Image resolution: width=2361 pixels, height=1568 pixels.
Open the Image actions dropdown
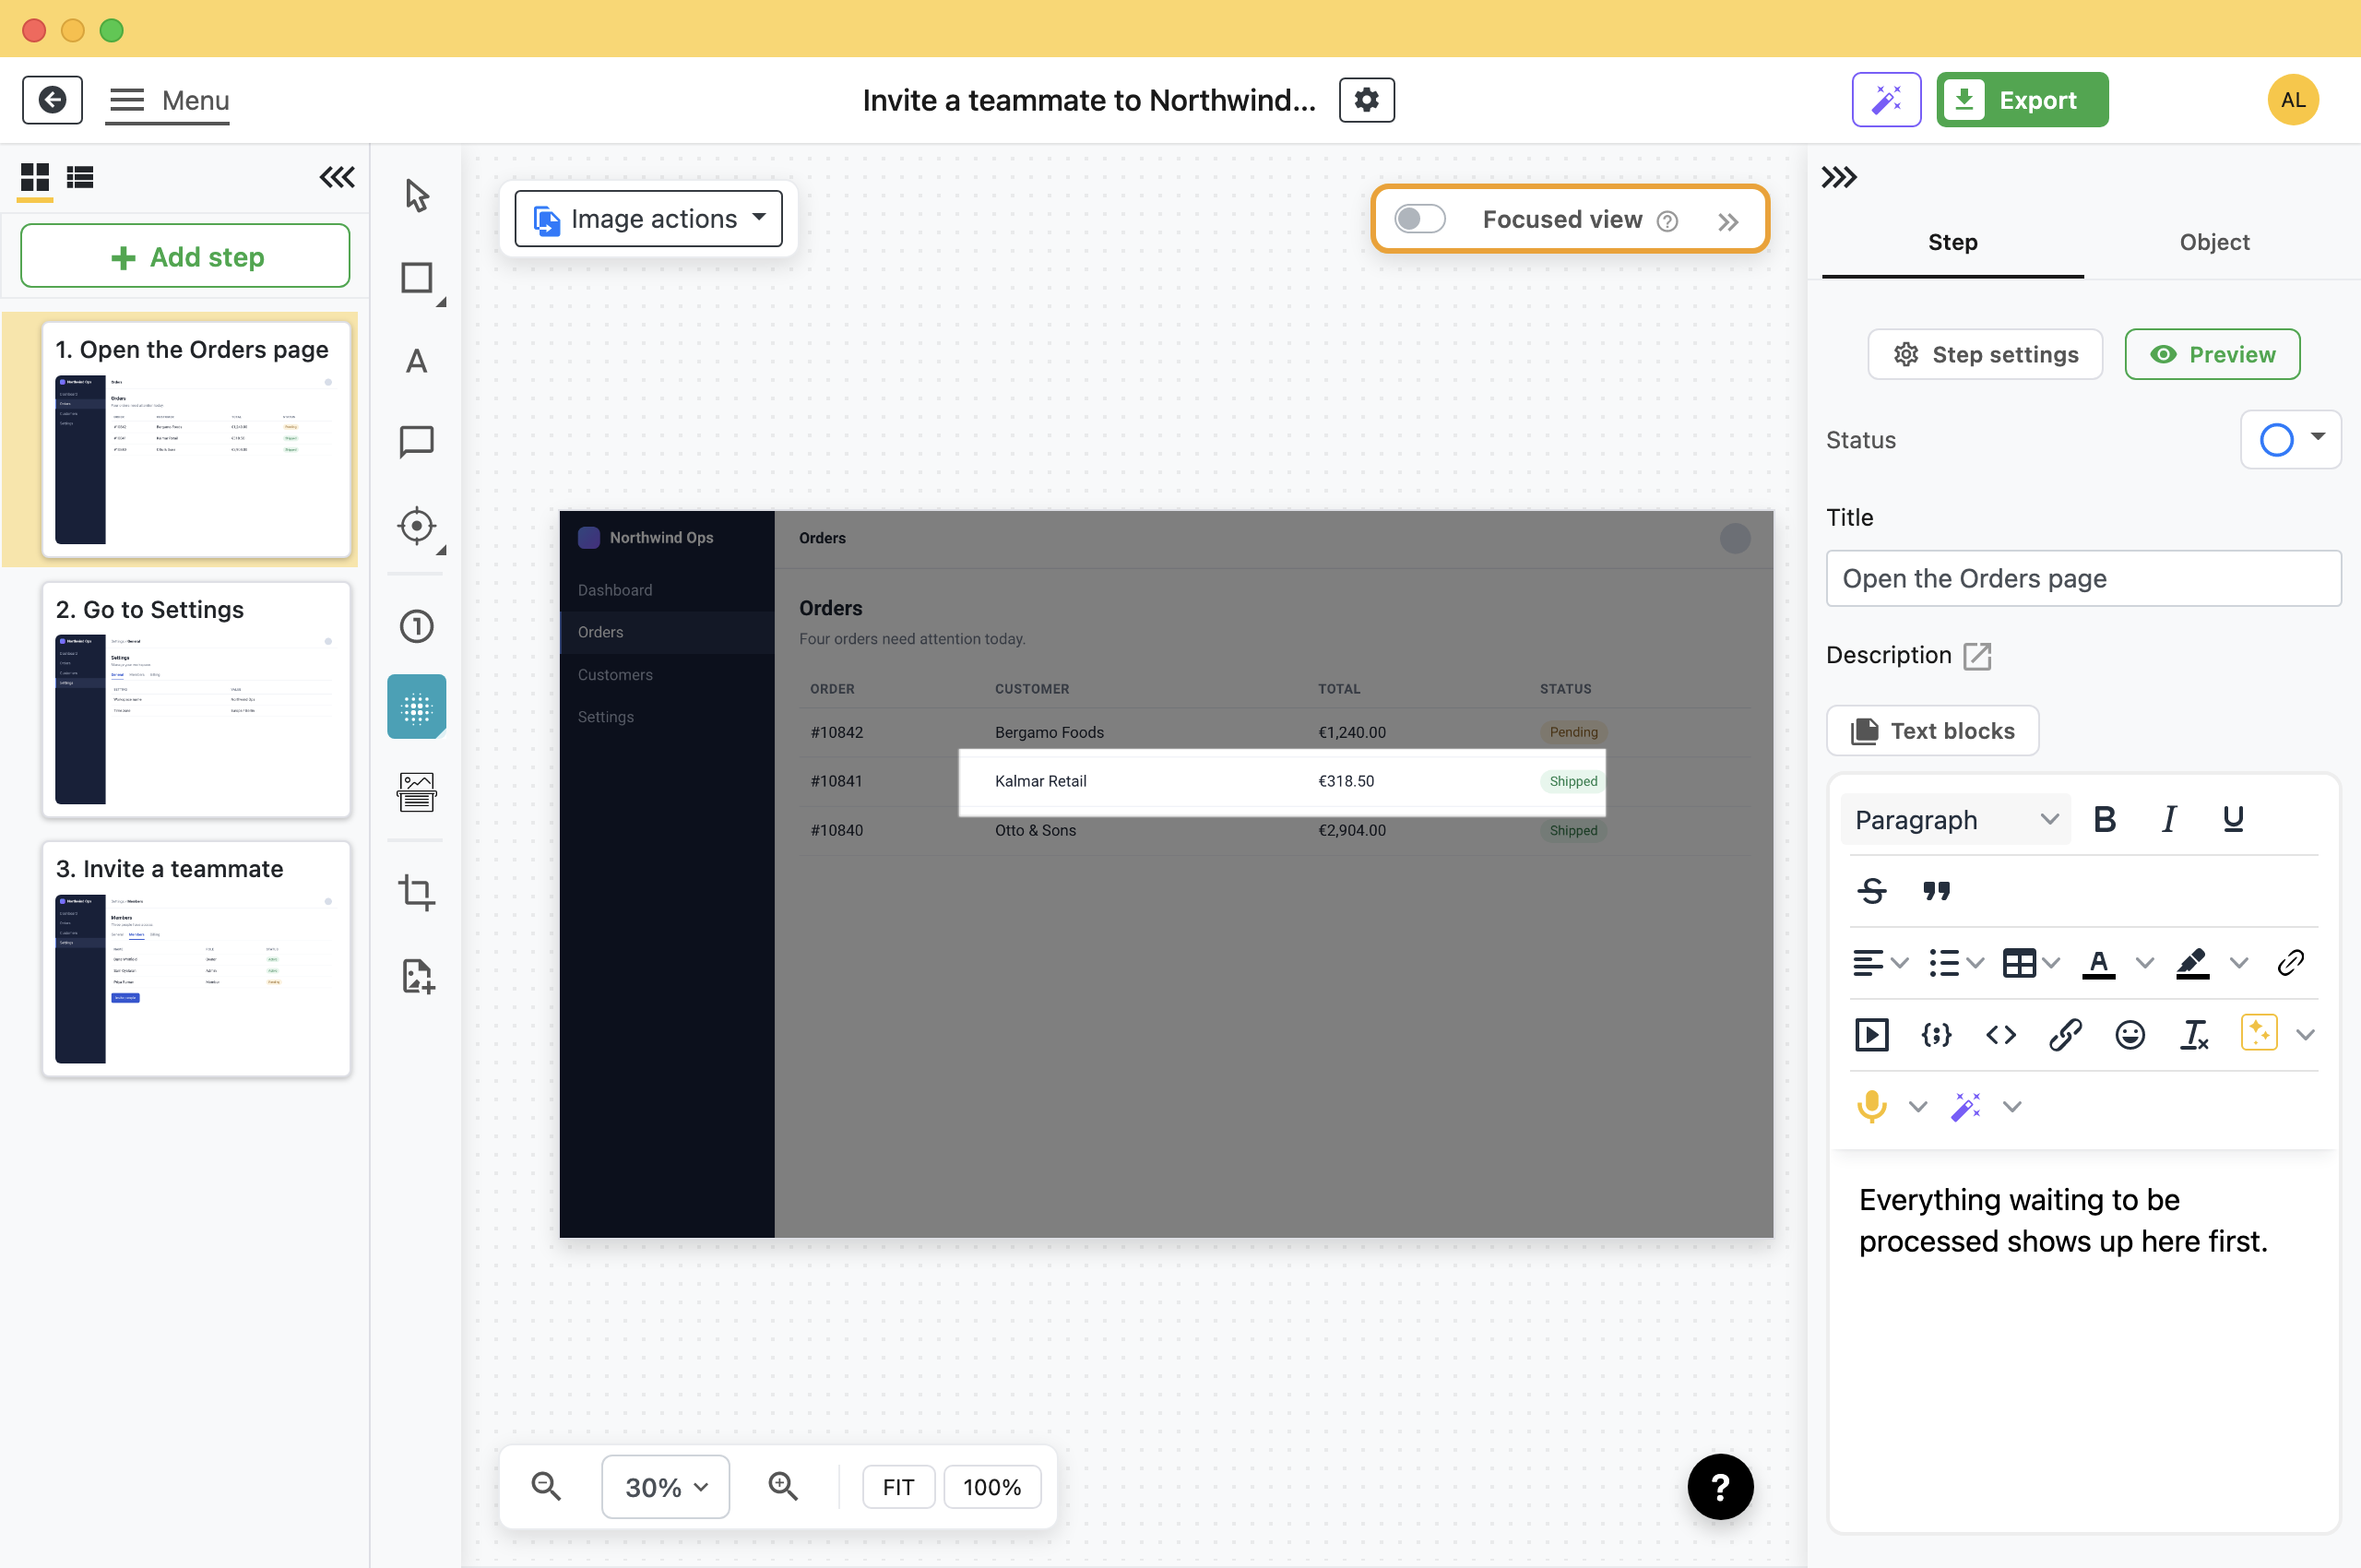pos(648,218)
